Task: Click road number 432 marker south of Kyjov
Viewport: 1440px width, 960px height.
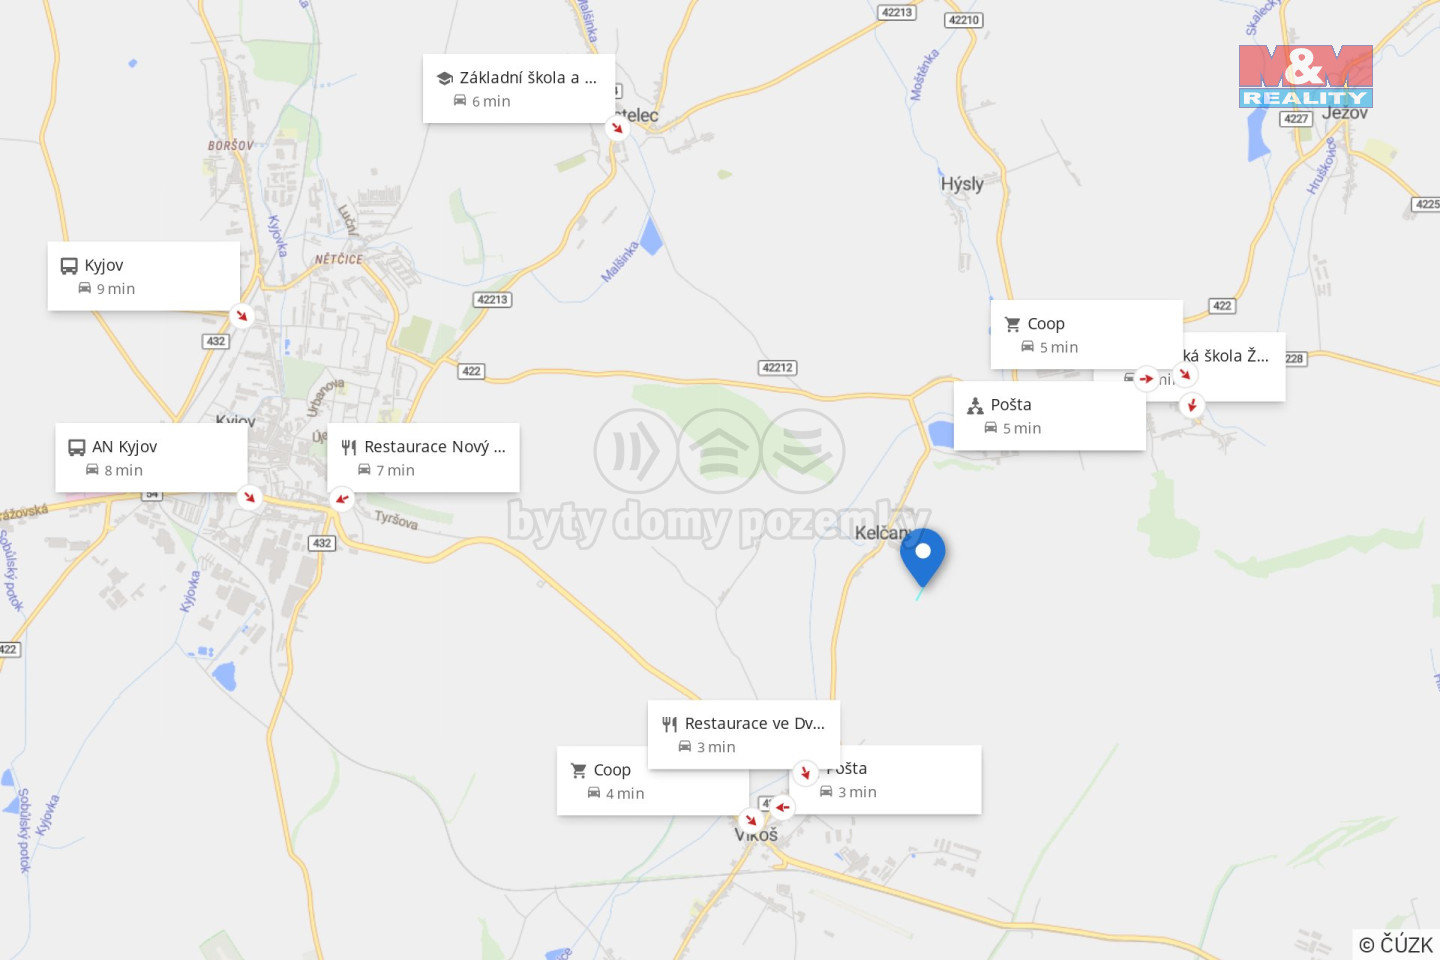Action: (321, 544)
